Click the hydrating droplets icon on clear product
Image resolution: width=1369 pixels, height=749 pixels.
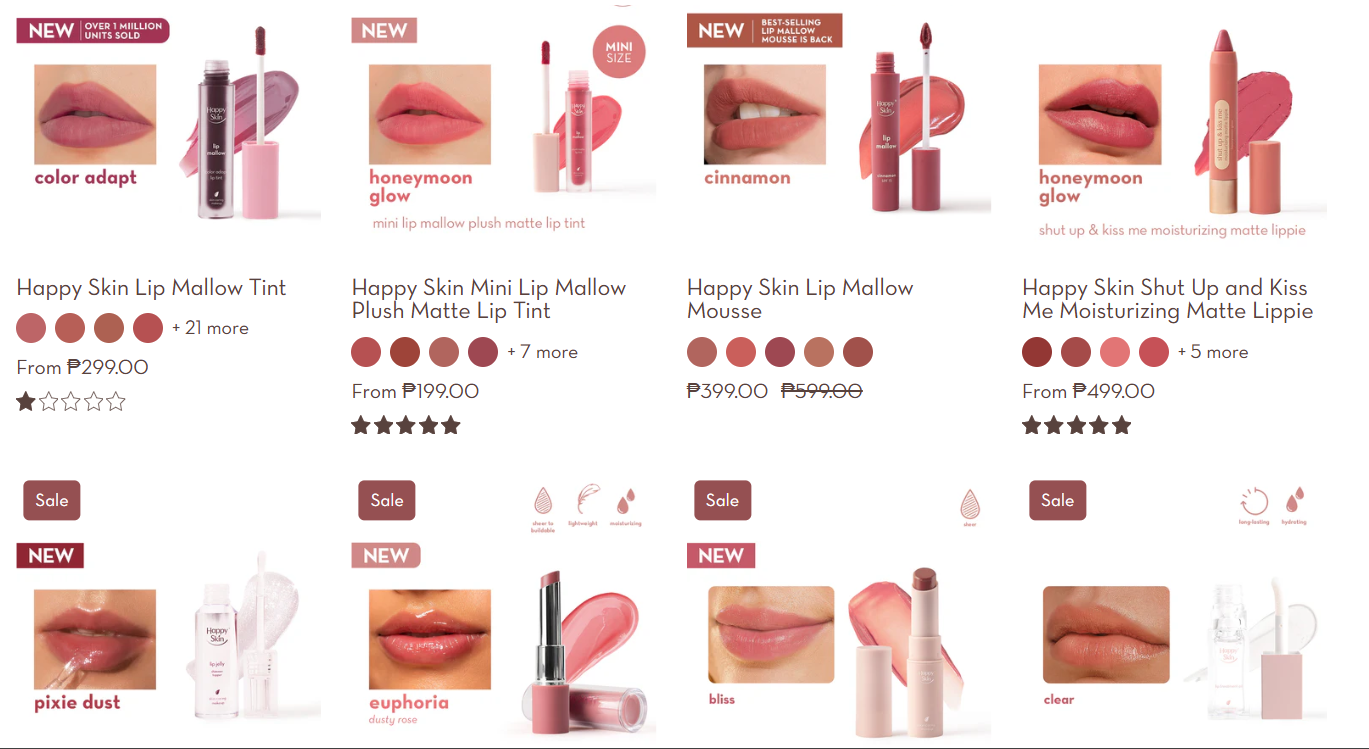pos(1294,500)
